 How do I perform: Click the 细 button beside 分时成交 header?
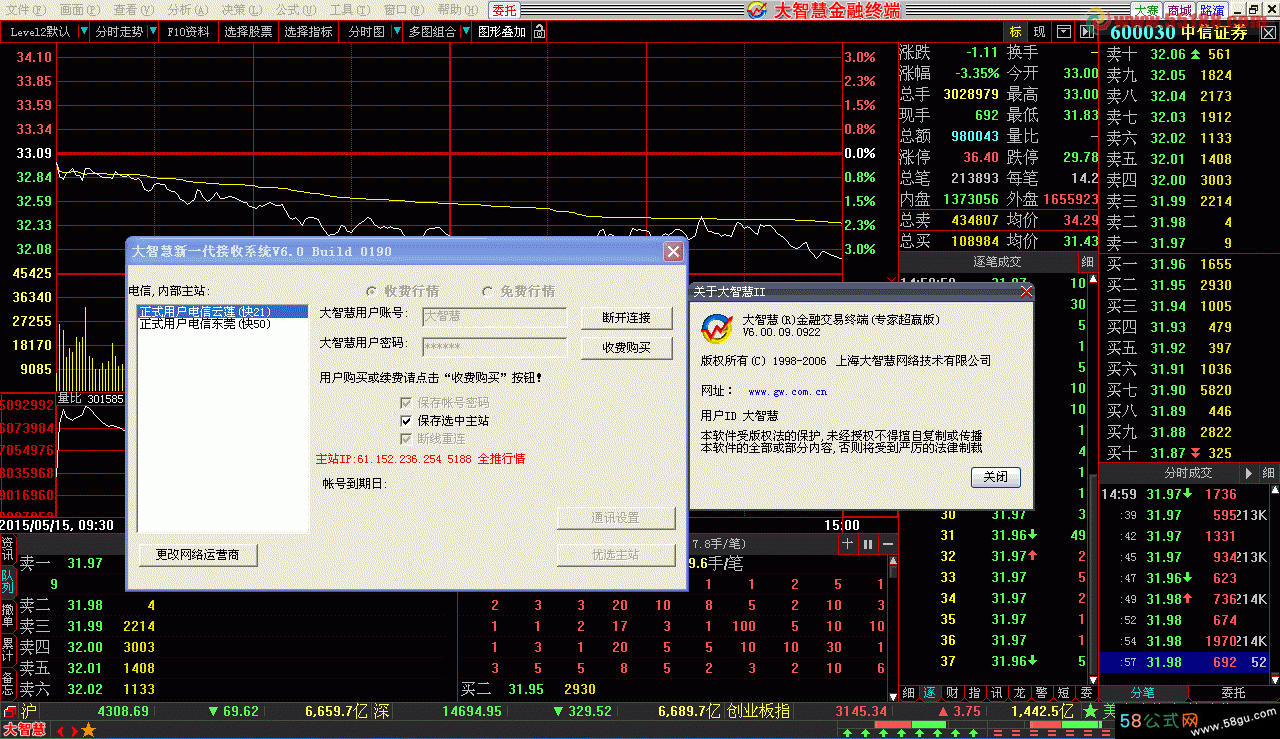(x=1269, y=473)
